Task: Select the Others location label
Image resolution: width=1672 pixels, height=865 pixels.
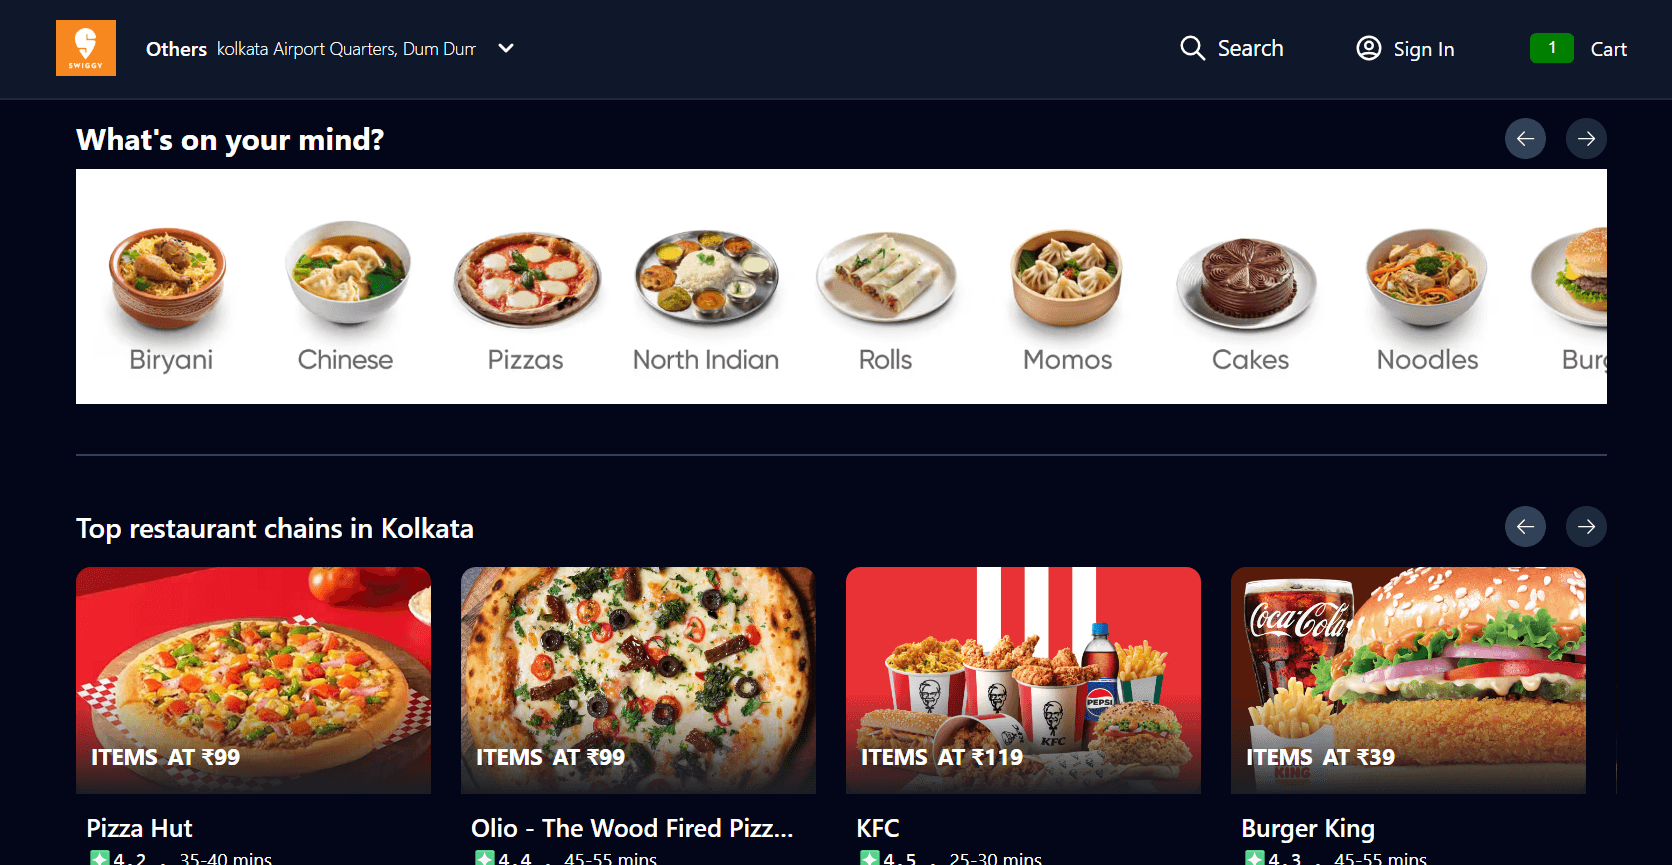Action: [x=176, y=49]
